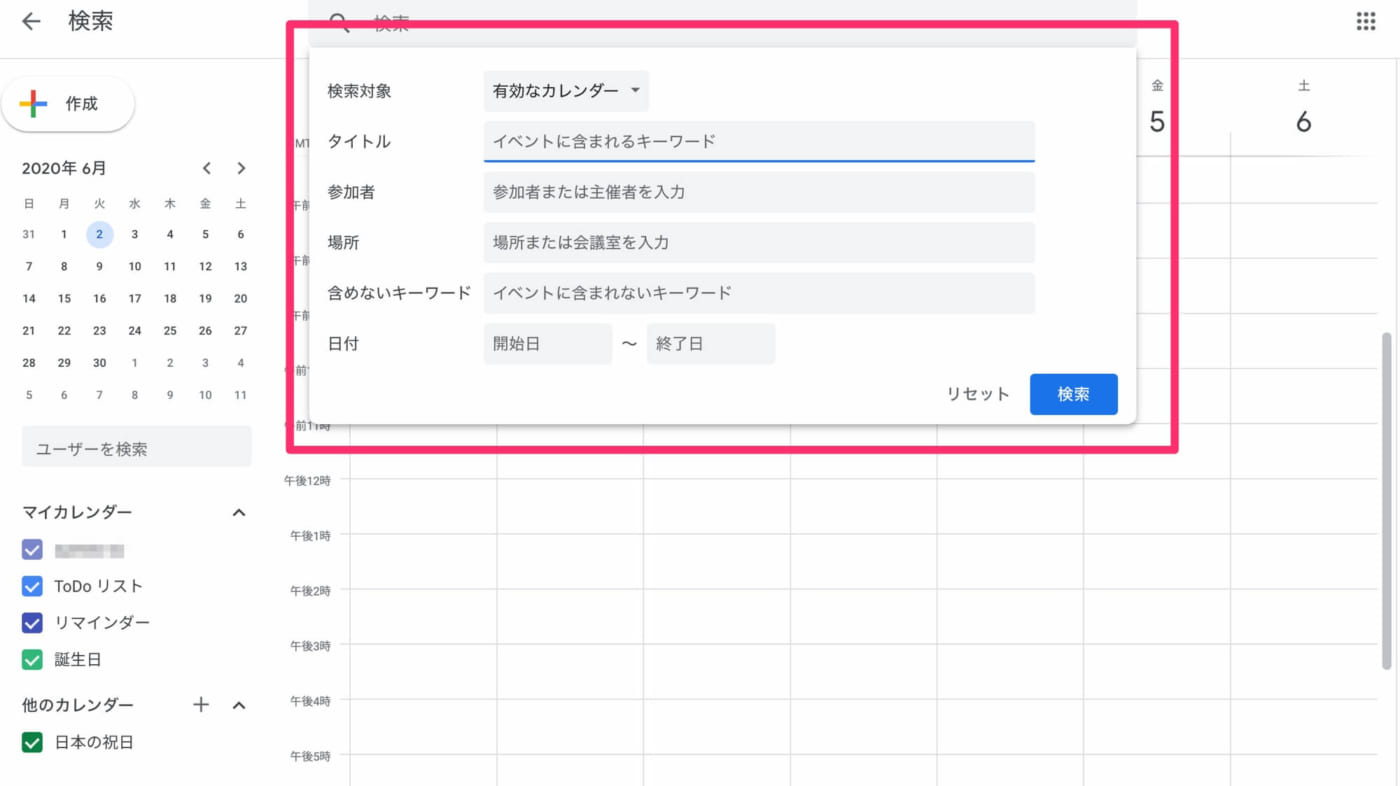Click the 作成 create button

tap(68, 104)
